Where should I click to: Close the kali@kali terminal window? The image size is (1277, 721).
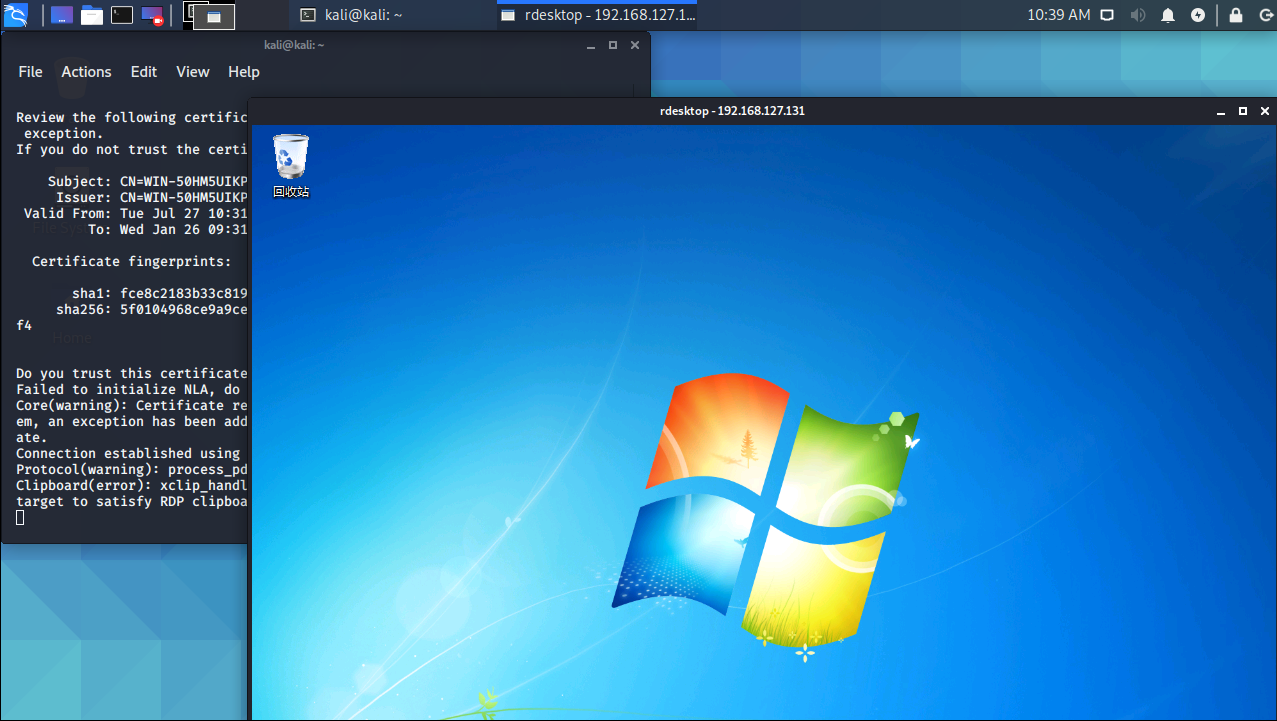[x=635, y=45]
